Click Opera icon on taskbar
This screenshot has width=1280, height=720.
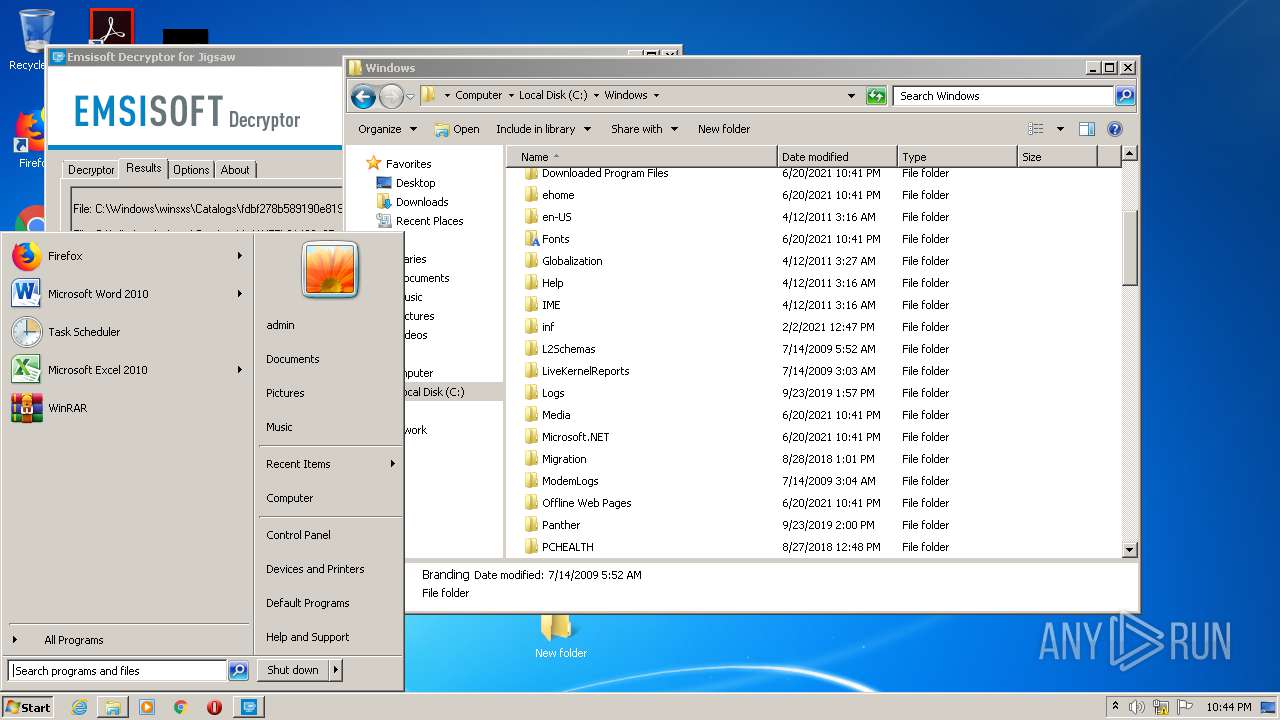(x=214, y=707)
